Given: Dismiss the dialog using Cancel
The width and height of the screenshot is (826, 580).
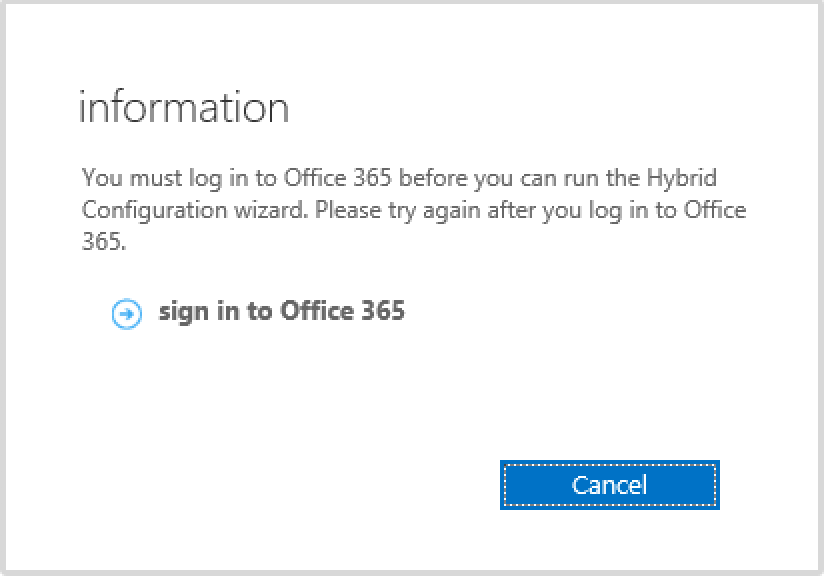Looking at the screenshot, I should 609,485.
